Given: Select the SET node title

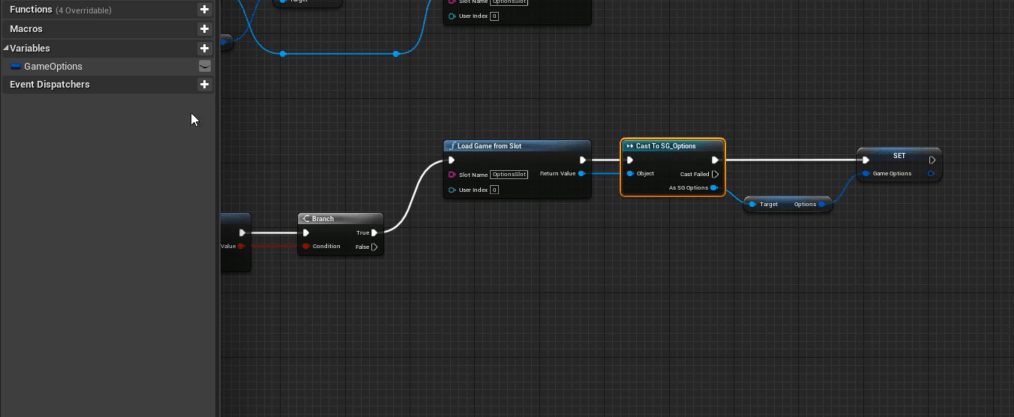Looking at the screenshot, I should point(899,156).
